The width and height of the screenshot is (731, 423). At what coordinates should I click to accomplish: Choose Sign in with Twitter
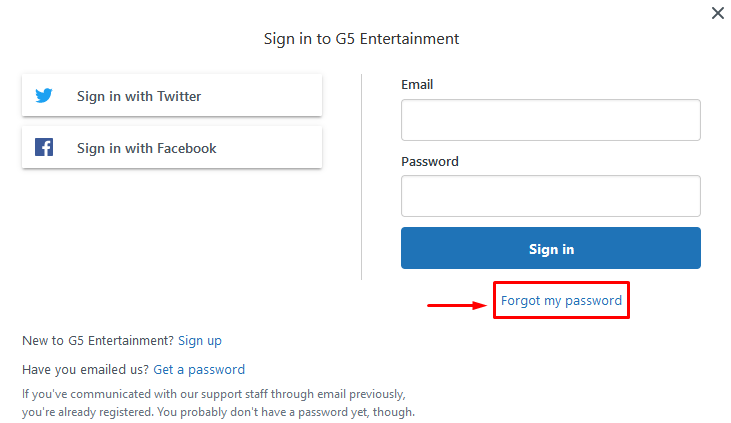click(172, 95)
